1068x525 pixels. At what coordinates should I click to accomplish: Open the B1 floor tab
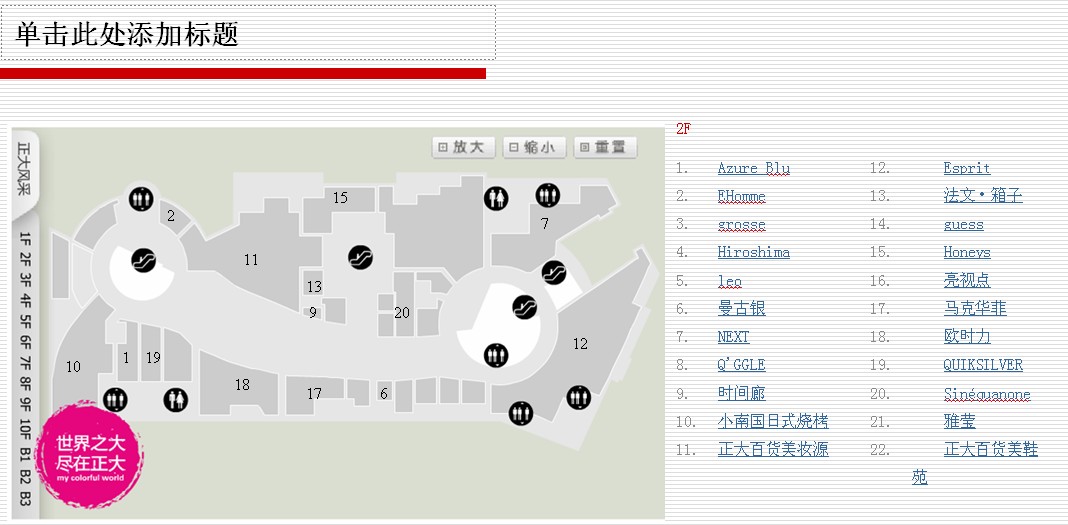(25, 454)
